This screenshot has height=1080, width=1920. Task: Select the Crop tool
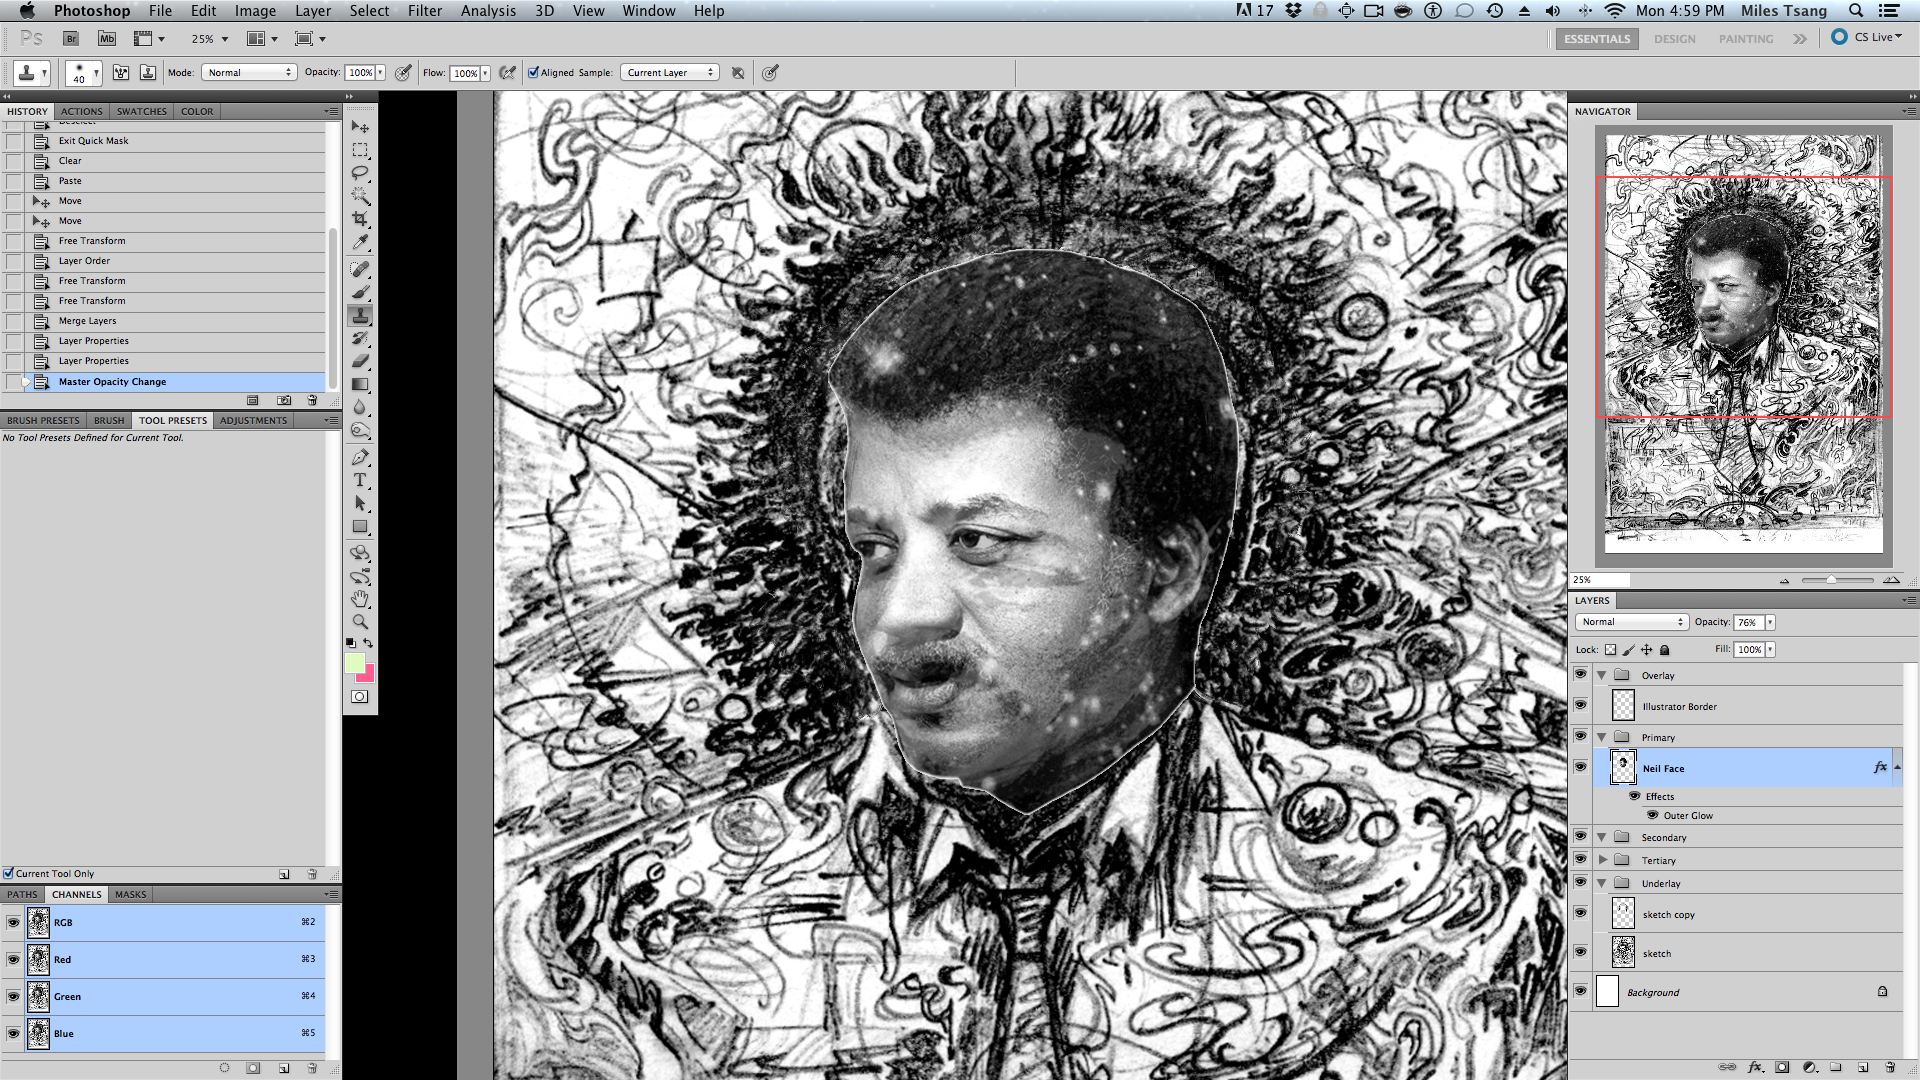360,219
